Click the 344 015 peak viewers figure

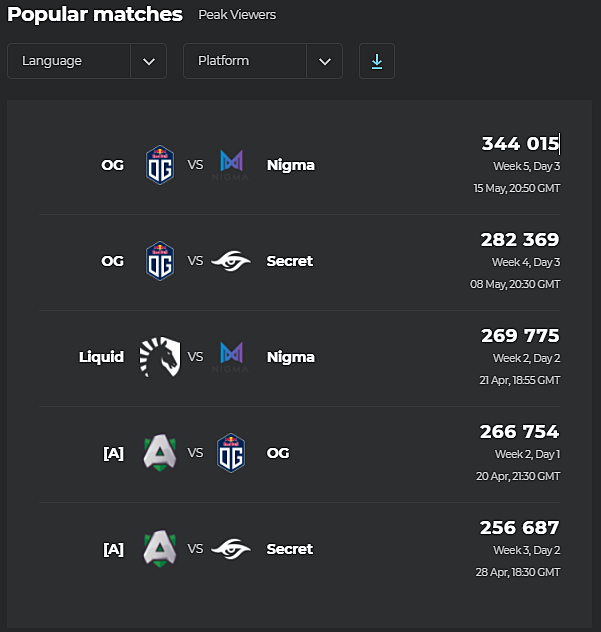click(519, 144)
